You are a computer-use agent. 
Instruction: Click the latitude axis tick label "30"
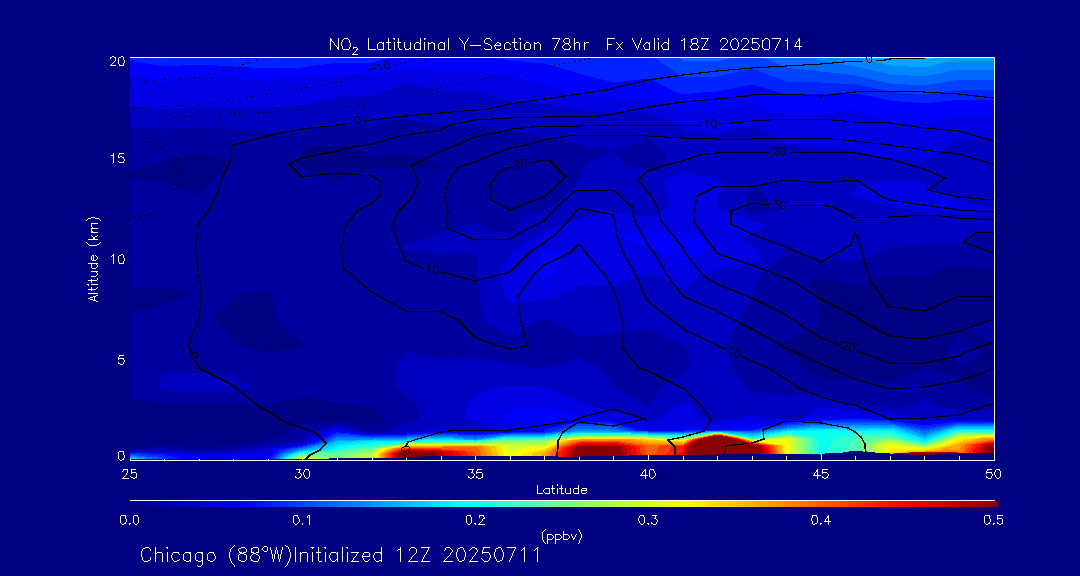tap(302, 474)
